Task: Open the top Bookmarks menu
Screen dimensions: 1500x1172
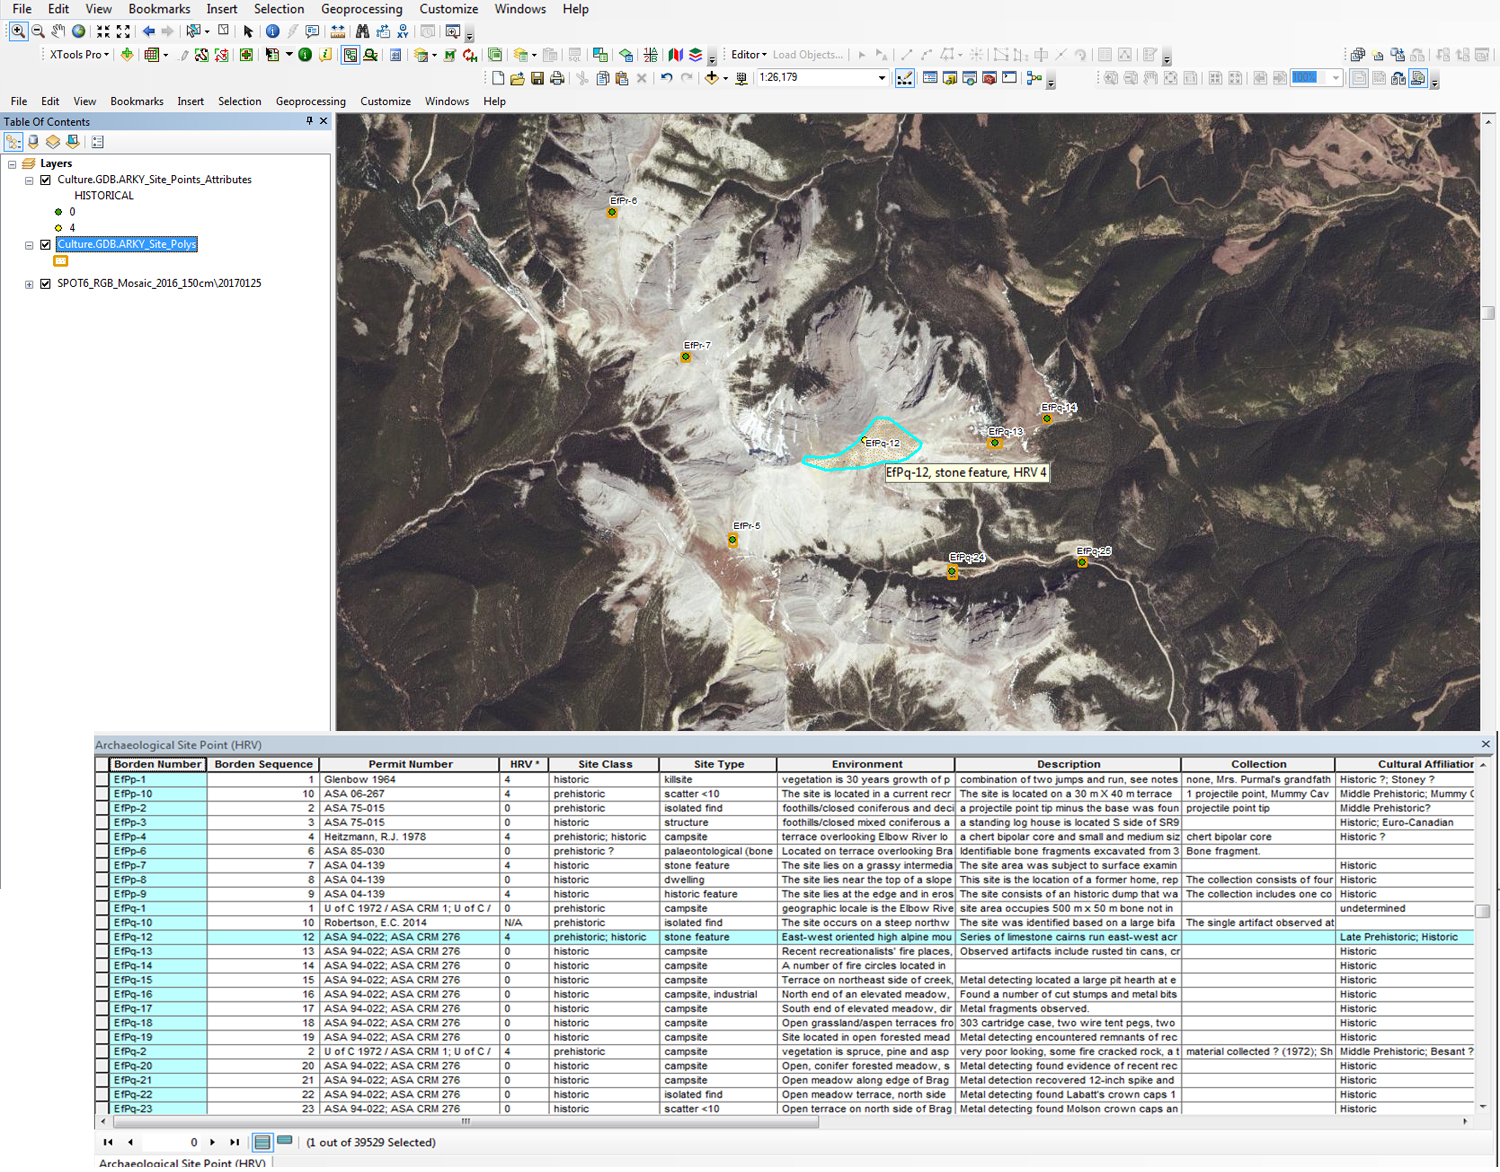Action: [159, 9]
